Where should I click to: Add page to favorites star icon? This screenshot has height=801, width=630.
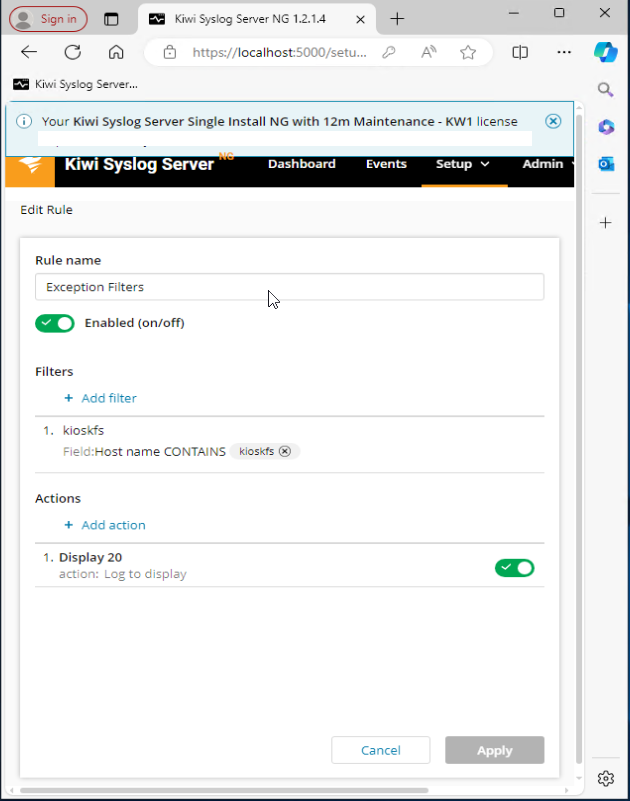pos(468,52)
